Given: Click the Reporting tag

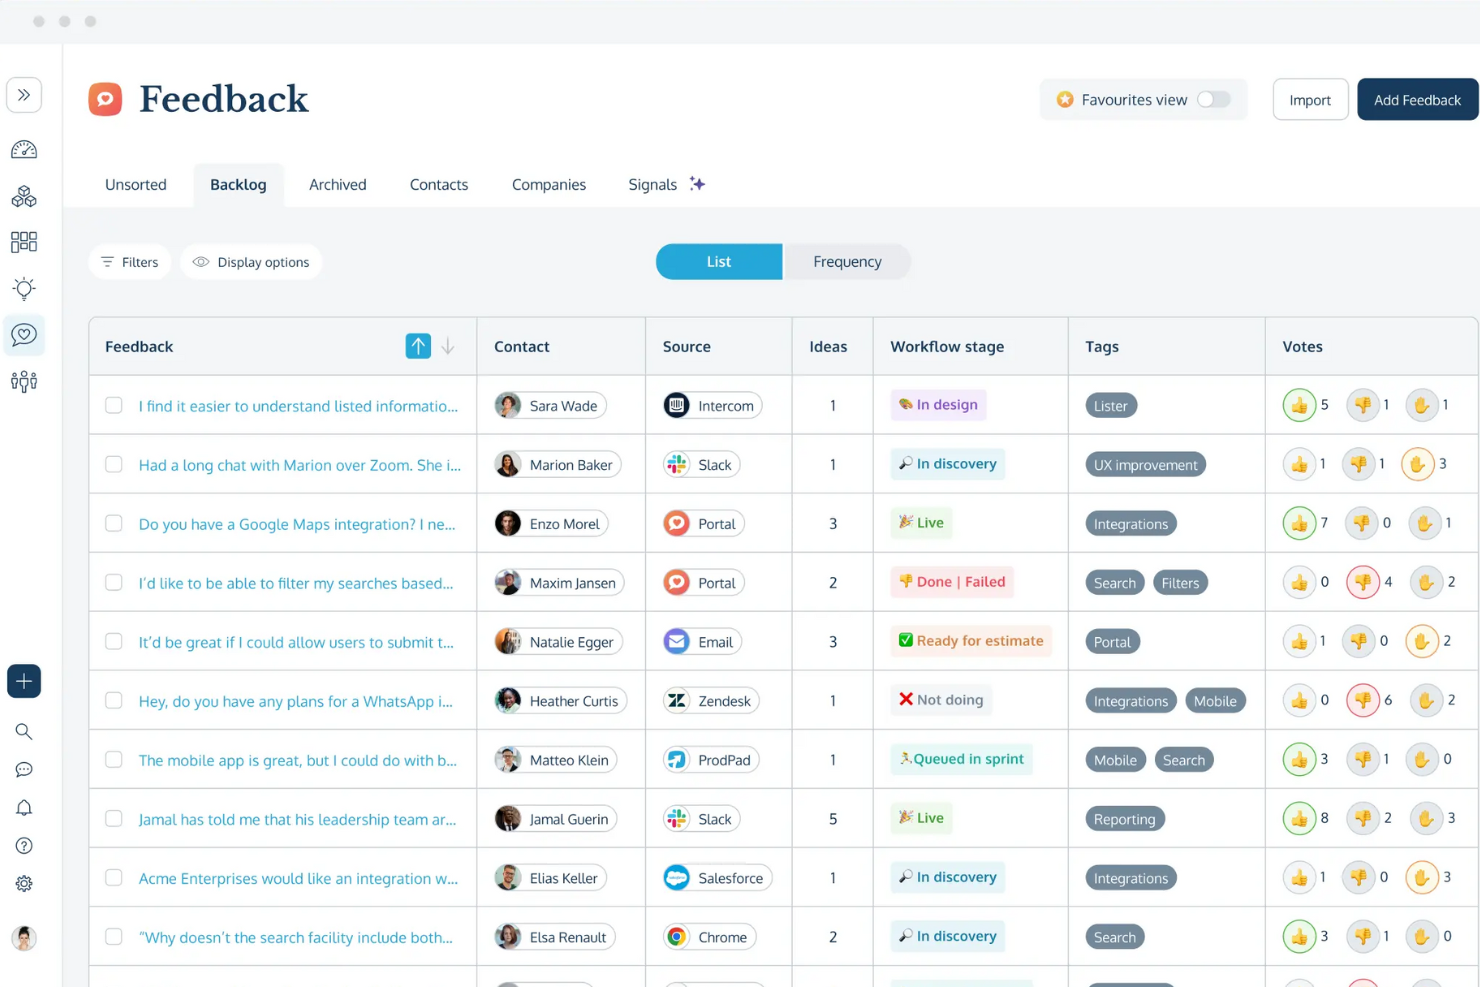Looking at the screenshot, I should point(1125,818).
